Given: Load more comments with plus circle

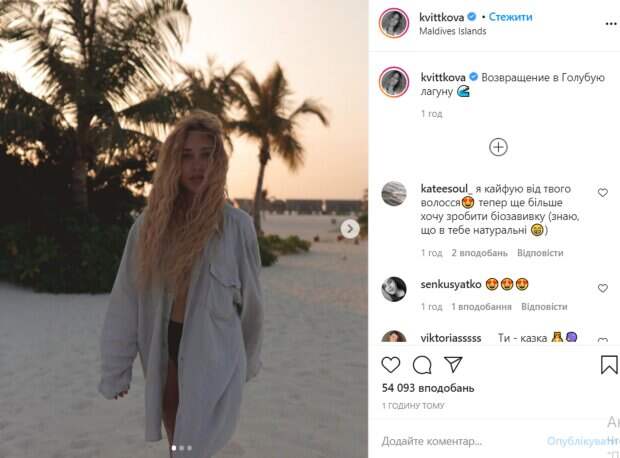Looking at the screenshot, I should [498, 147].
